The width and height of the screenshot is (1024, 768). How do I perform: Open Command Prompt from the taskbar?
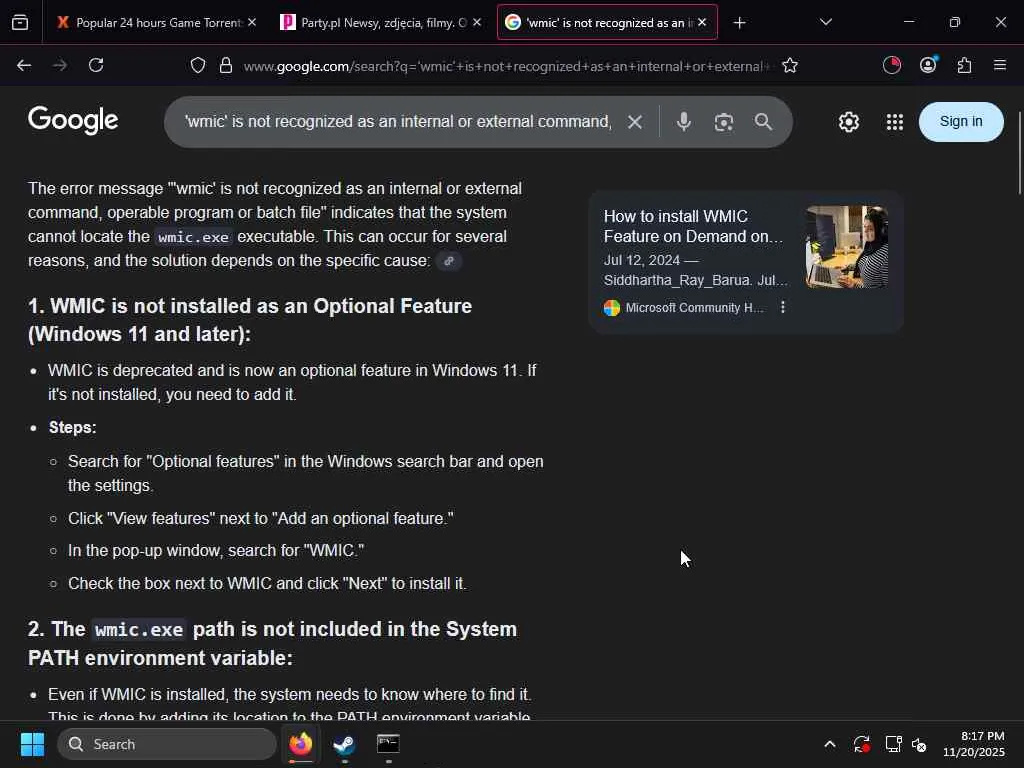(x=389, y=744)
